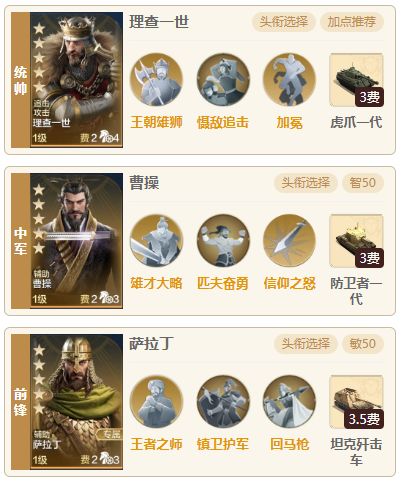Screen dimensions: 404x485
Task: Open 头衔选择 for 萨拉丁
Action: [306, 344]
